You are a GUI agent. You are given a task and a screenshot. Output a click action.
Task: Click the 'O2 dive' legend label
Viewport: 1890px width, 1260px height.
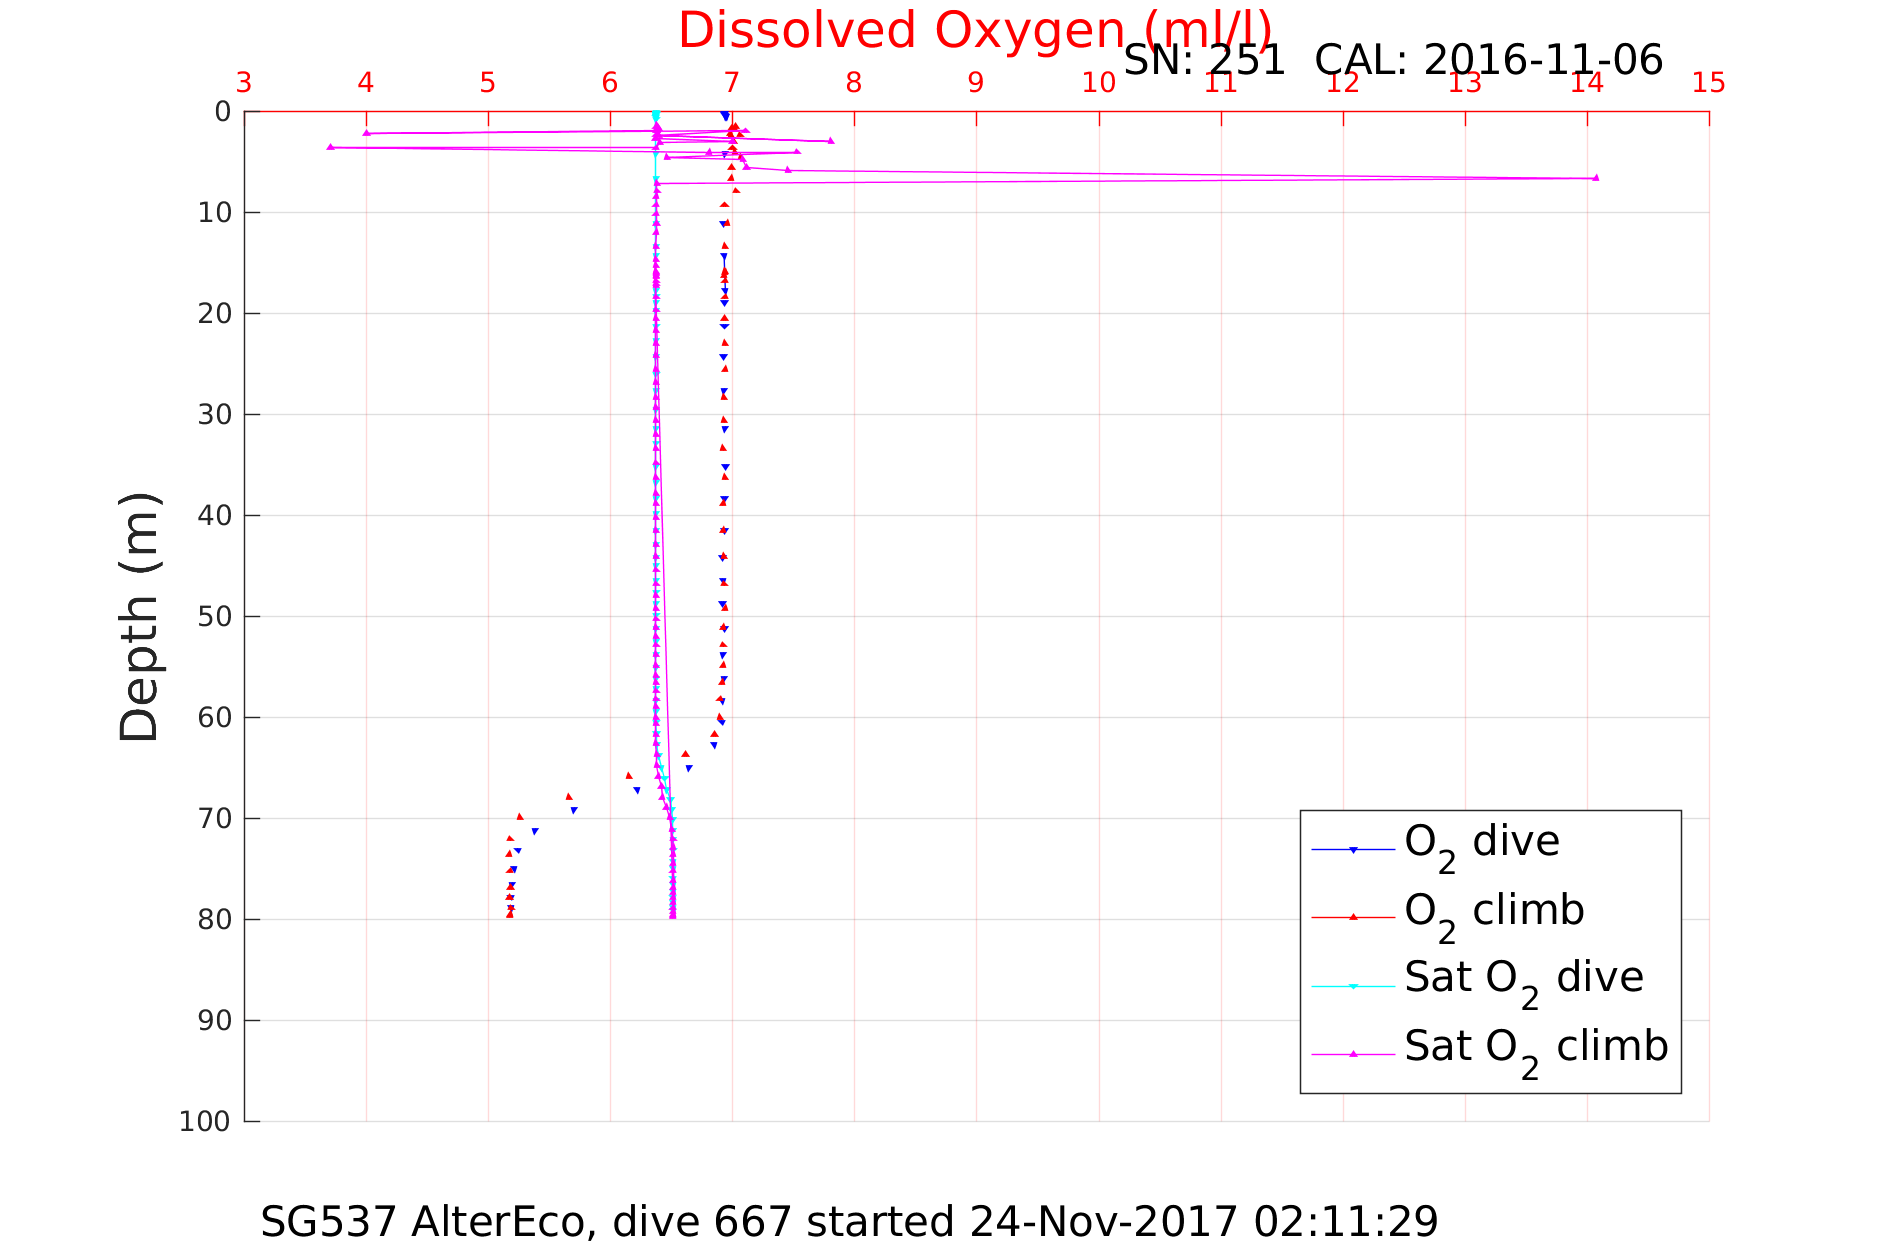[1481, 843]
